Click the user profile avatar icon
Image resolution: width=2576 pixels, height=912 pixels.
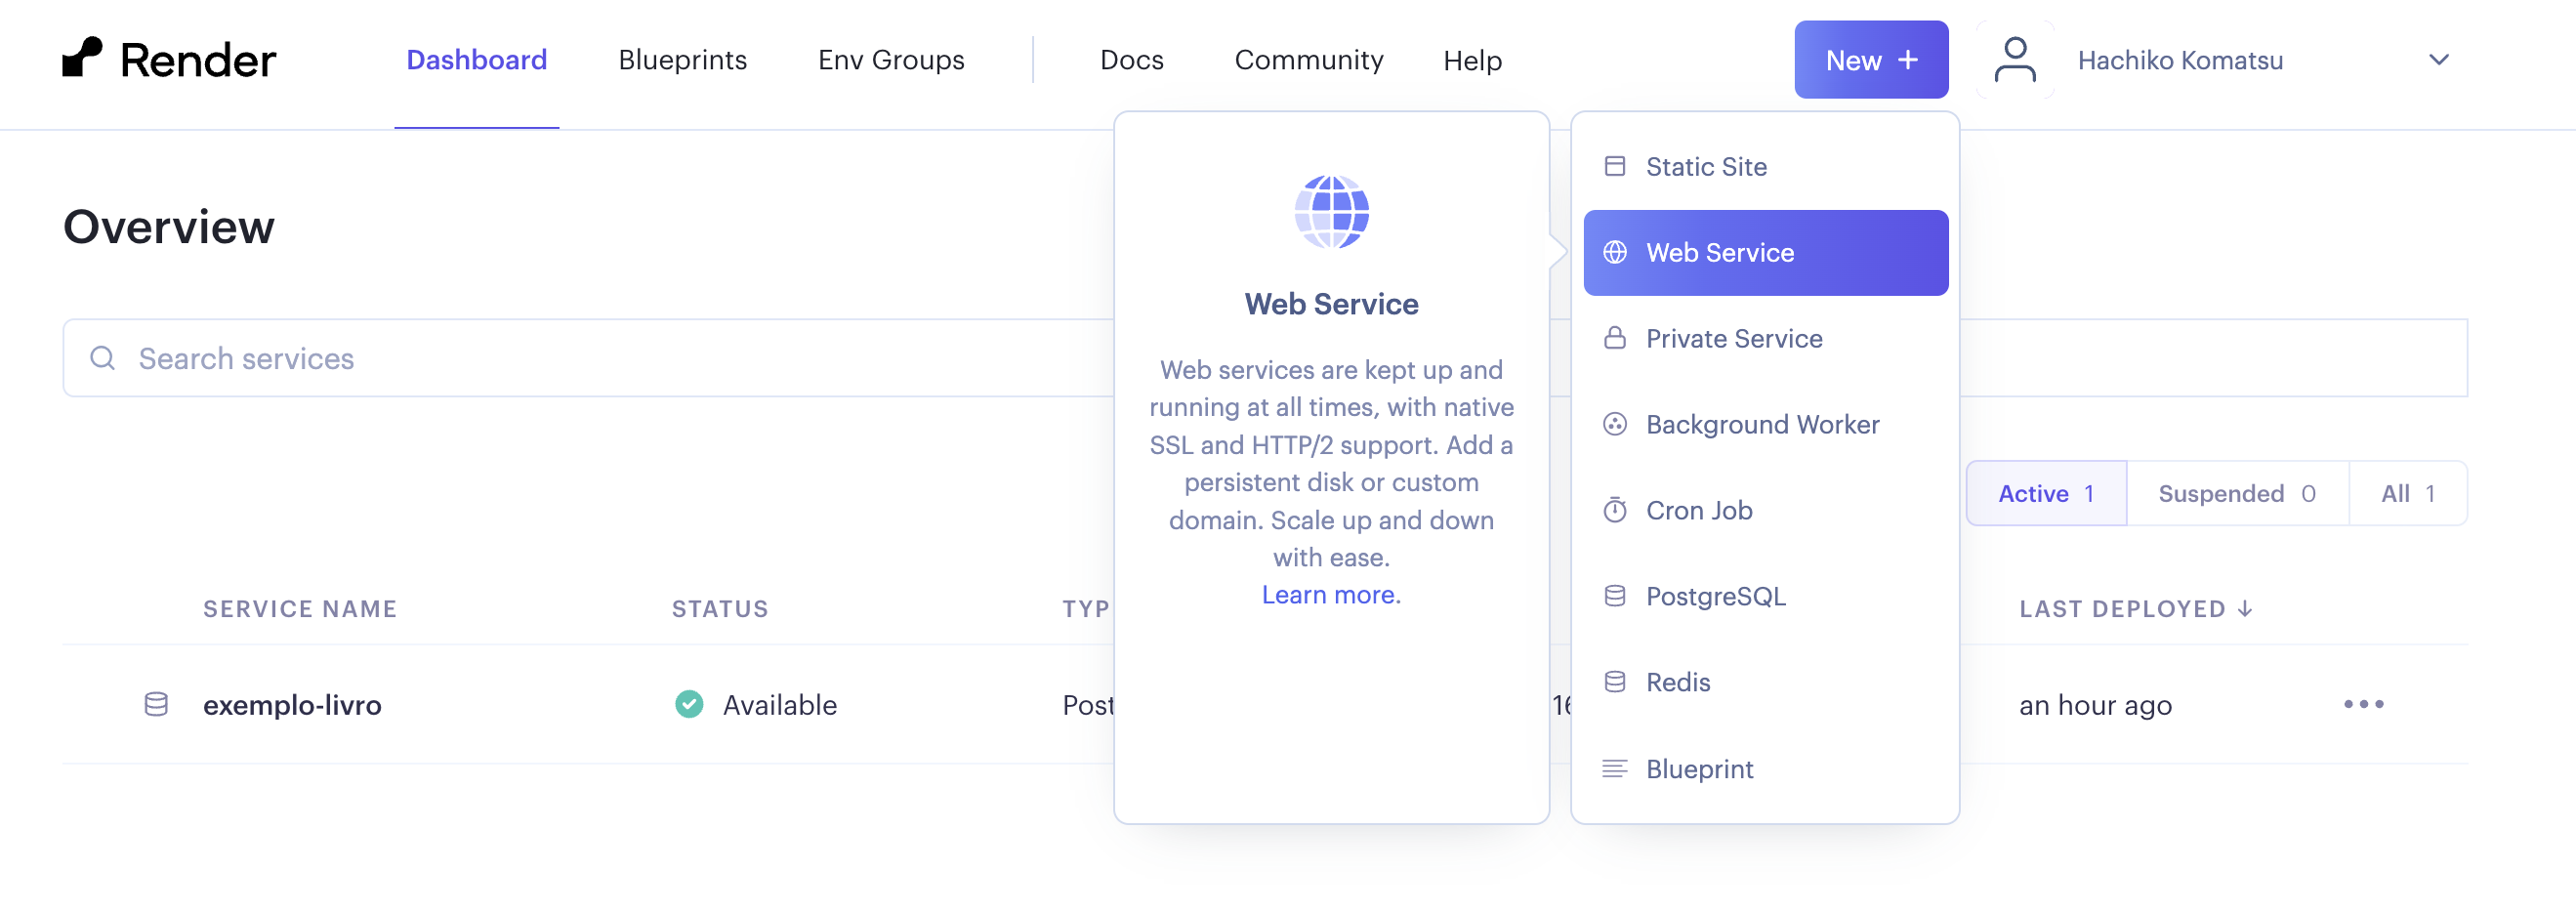coord(2014,60)
